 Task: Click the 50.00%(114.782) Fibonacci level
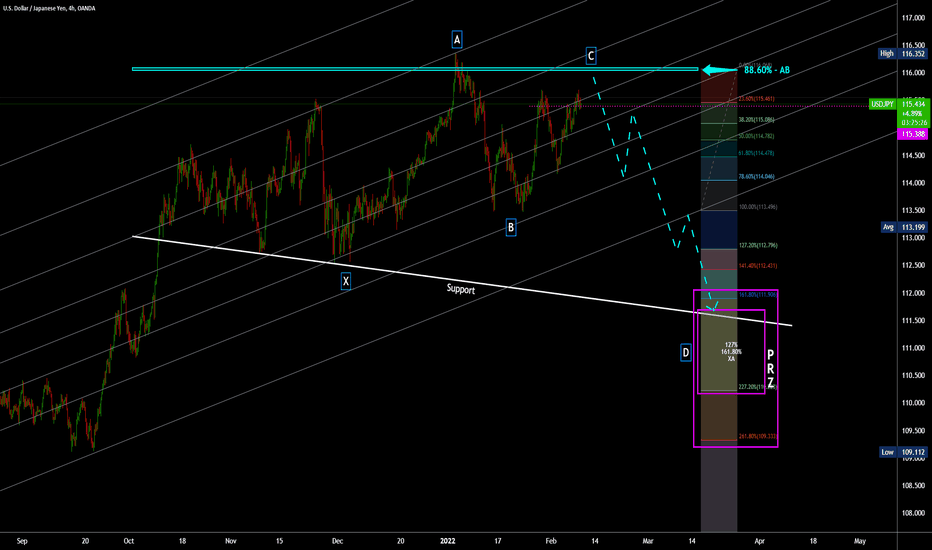(756, 136)
